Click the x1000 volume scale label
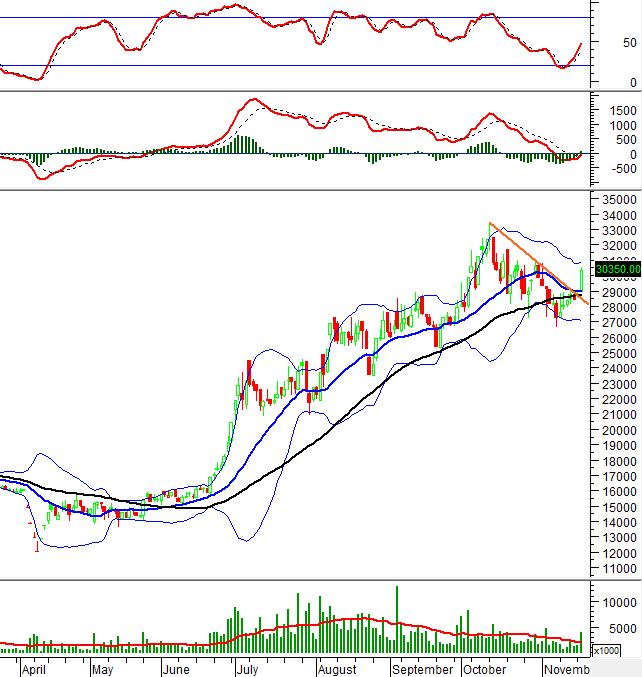 tap(607, 651)
